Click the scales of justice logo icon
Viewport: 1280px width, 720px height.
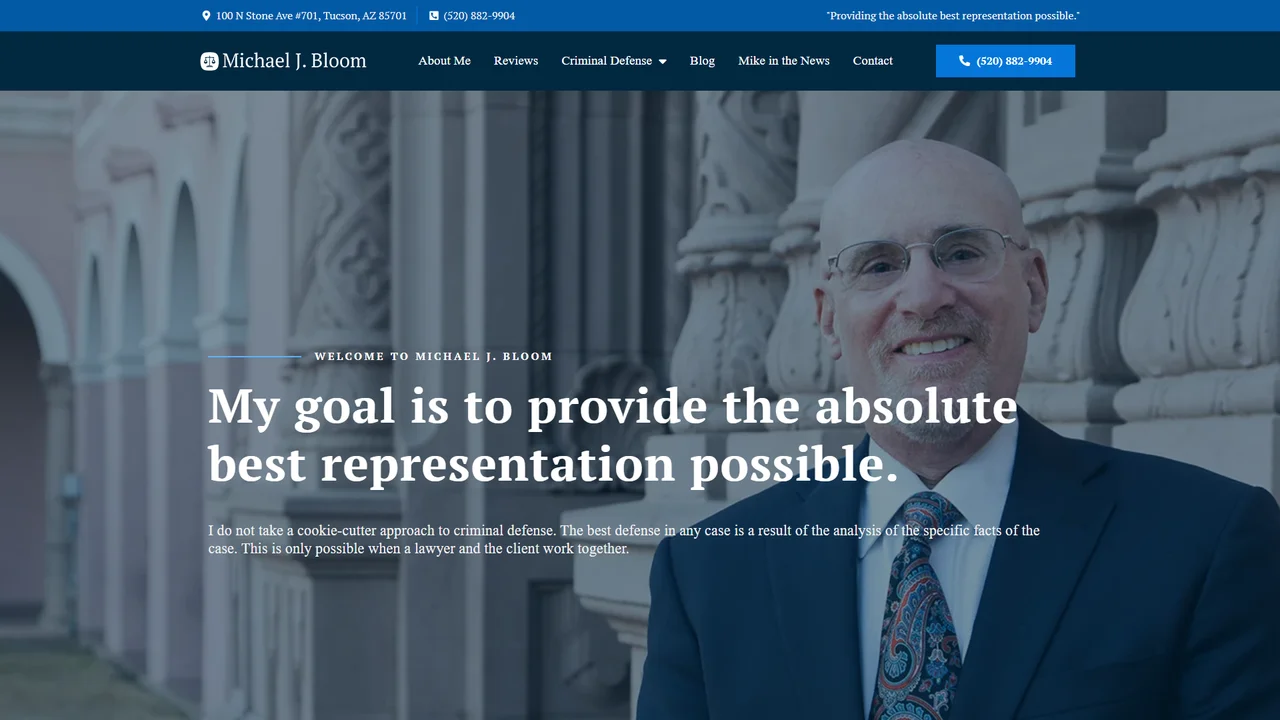pos(209,61)
